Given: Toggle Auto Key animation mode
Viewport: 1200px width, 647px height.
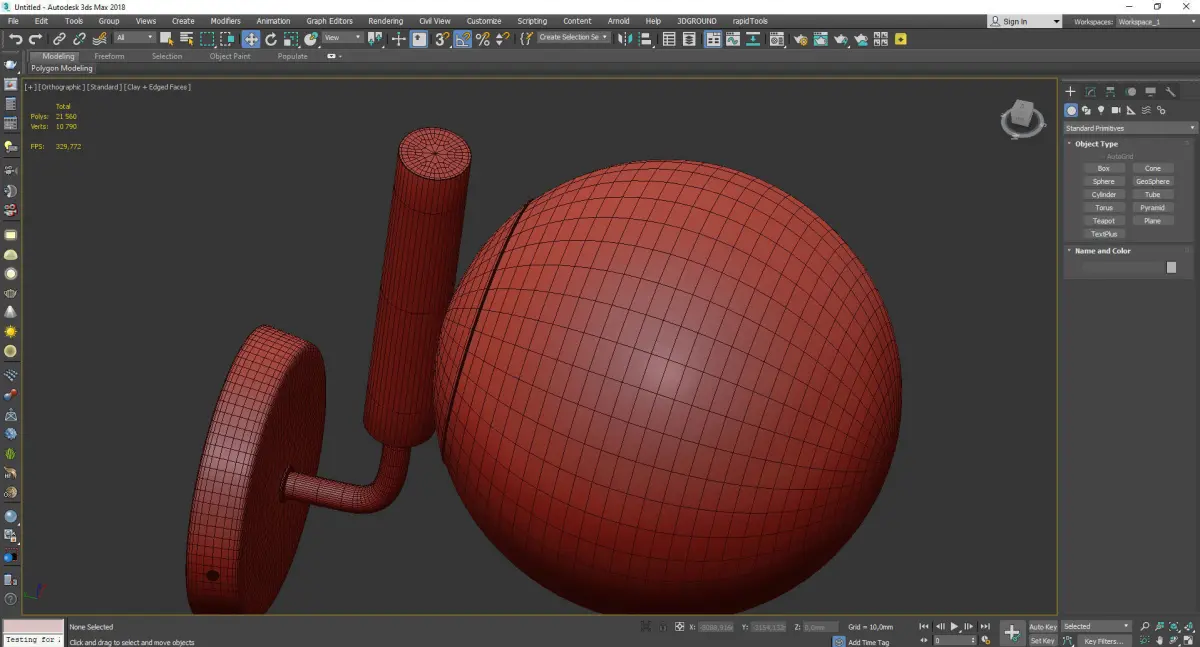Looking at the screenshot, I should pos(1044,626).
